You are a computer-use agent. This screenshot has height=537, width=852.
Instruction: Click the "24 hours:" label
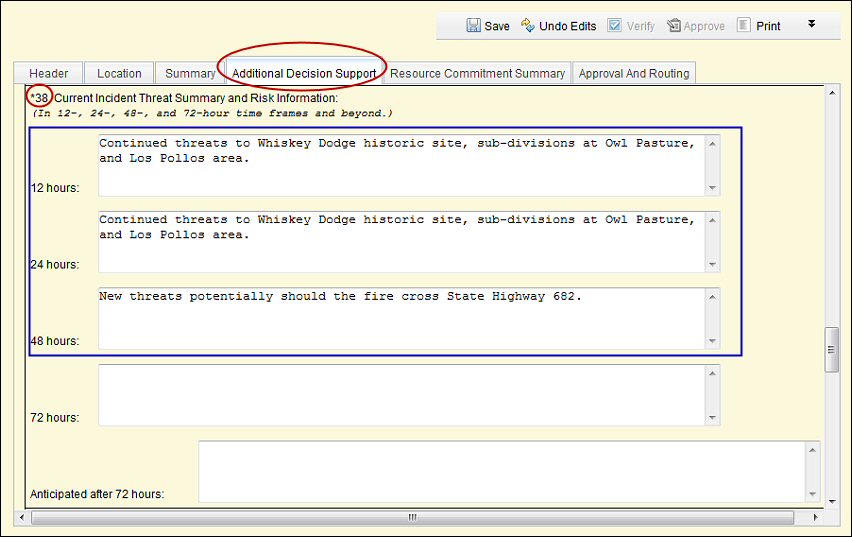tap(55, 265)
